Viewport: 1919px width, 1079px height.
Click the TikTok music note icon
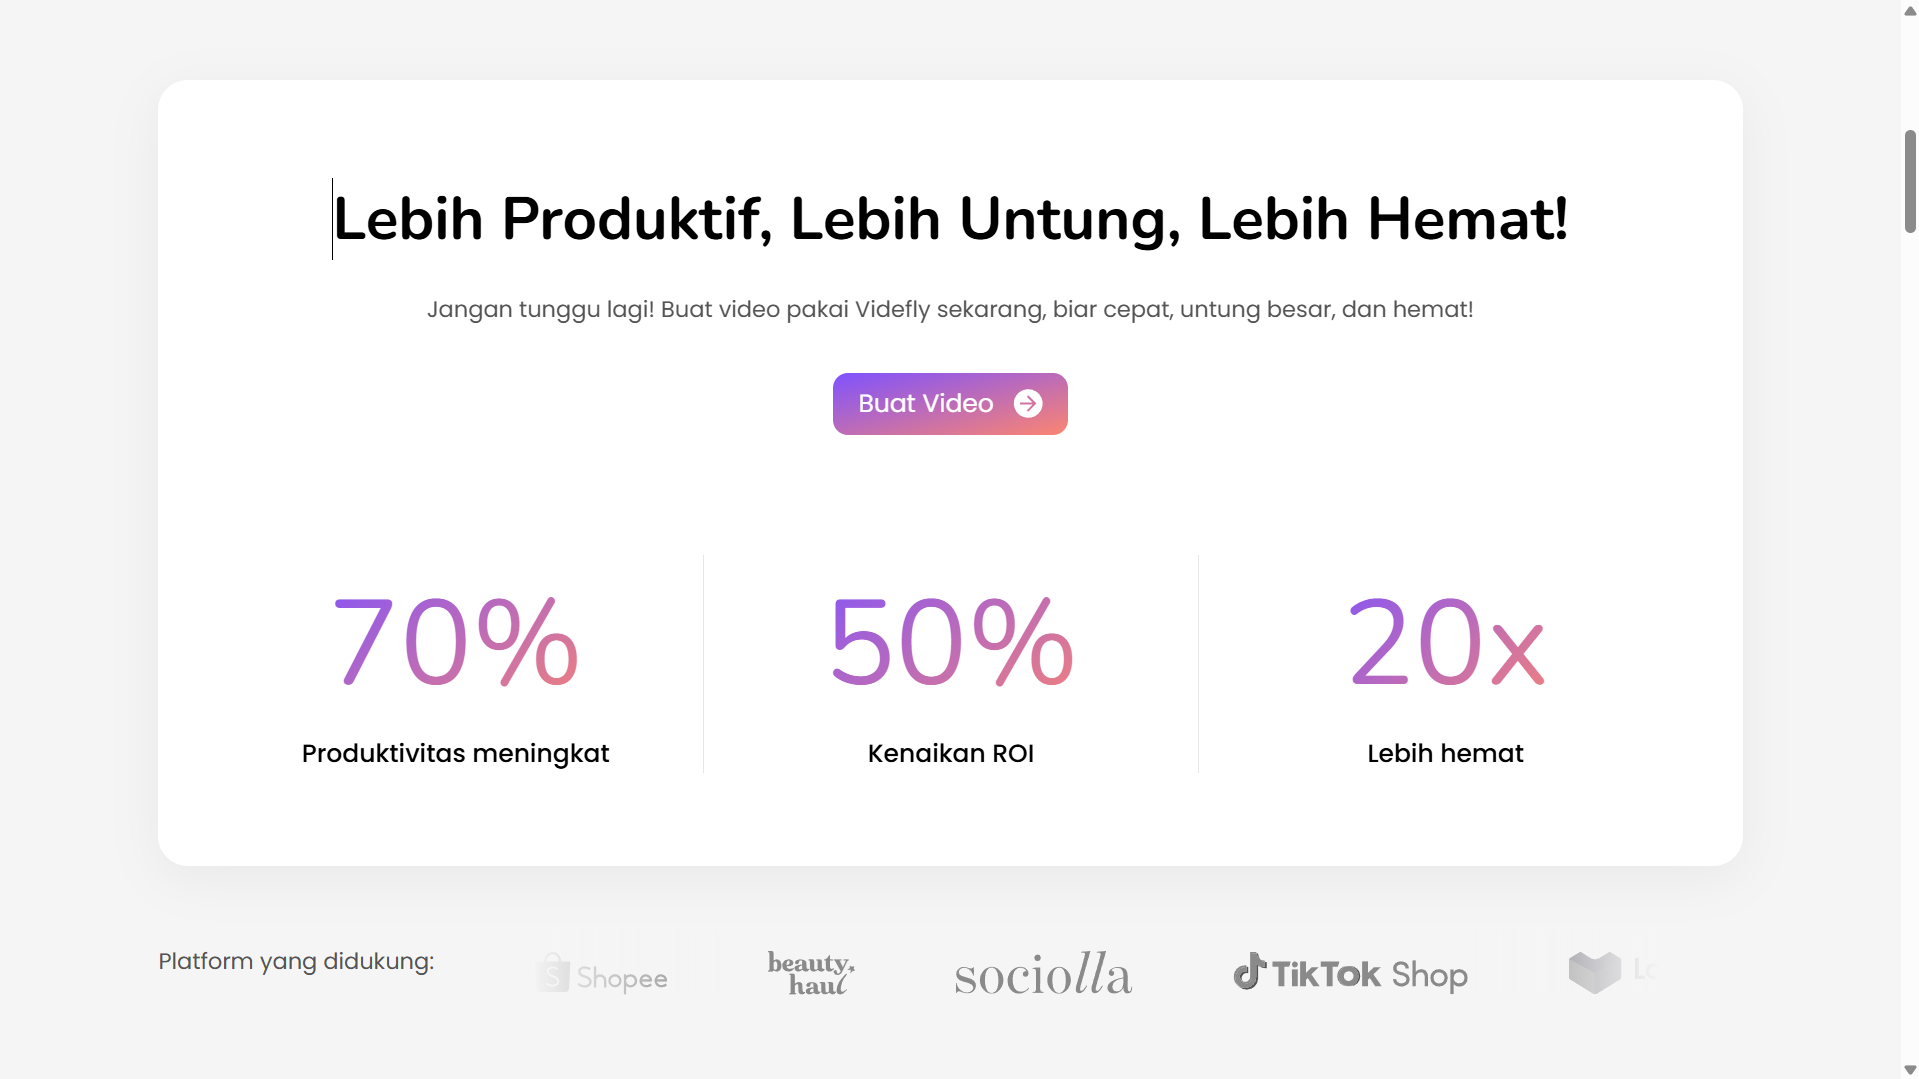tap(1249, 972)
